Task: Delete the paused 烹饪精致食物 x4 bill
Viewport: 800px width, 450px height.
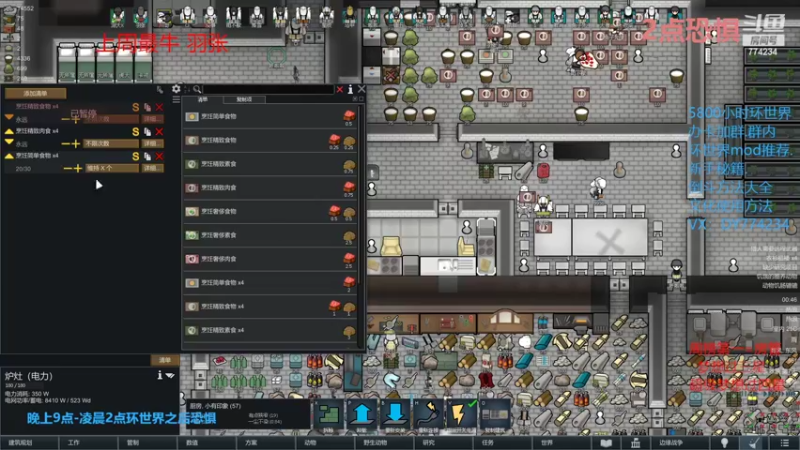Action: click(x=159, y=107)
